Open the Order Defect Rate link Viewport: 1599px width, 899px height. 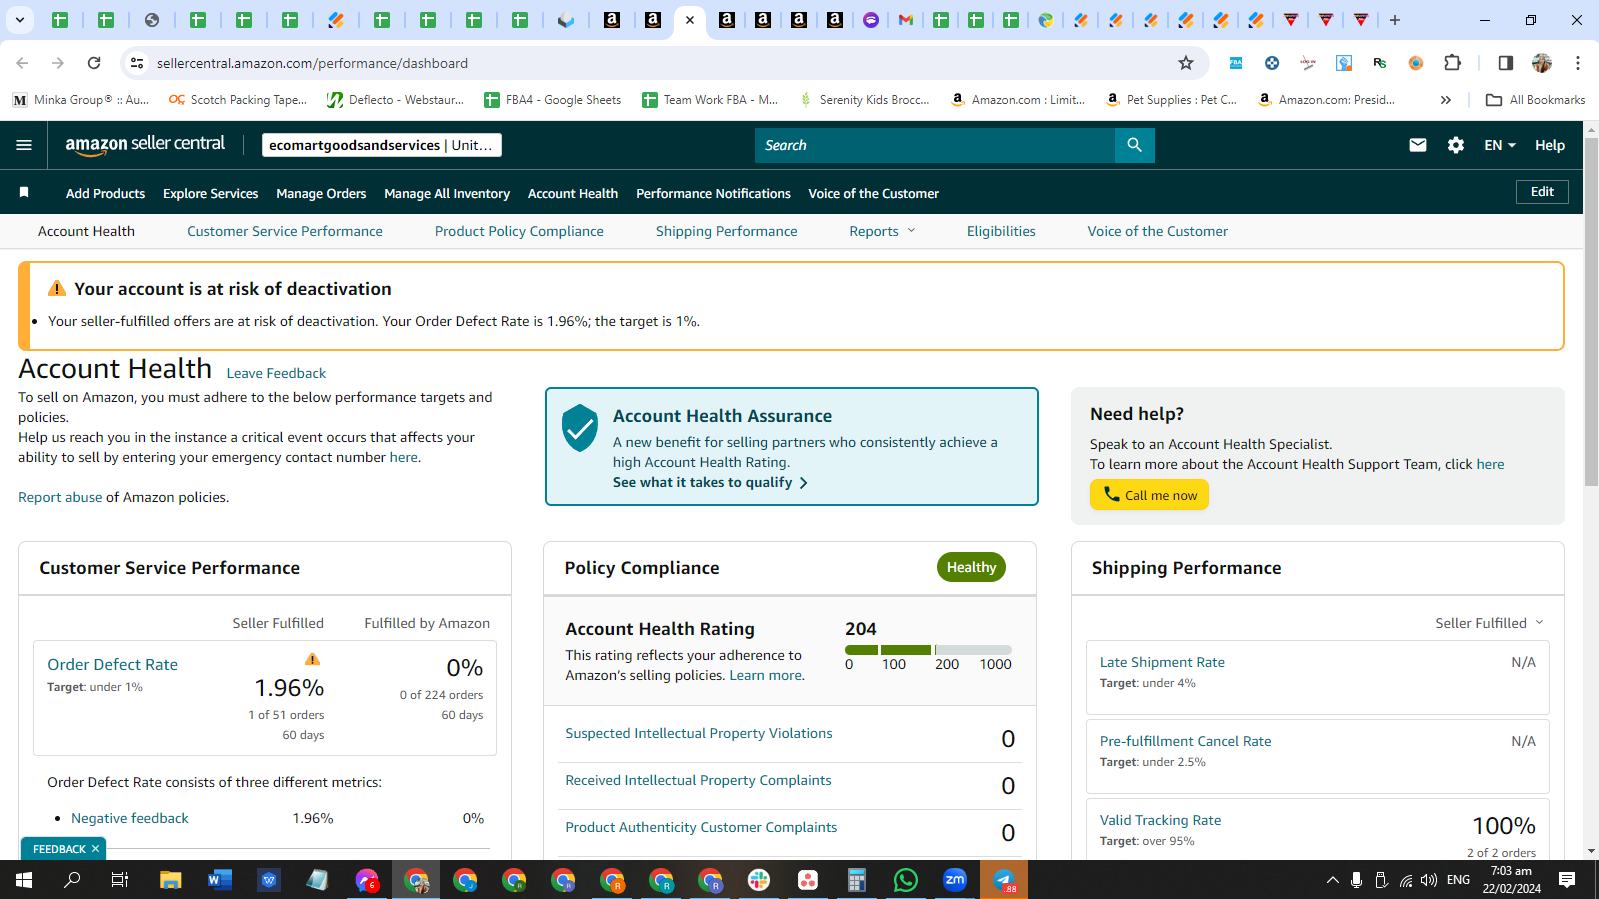pos(112,665)
